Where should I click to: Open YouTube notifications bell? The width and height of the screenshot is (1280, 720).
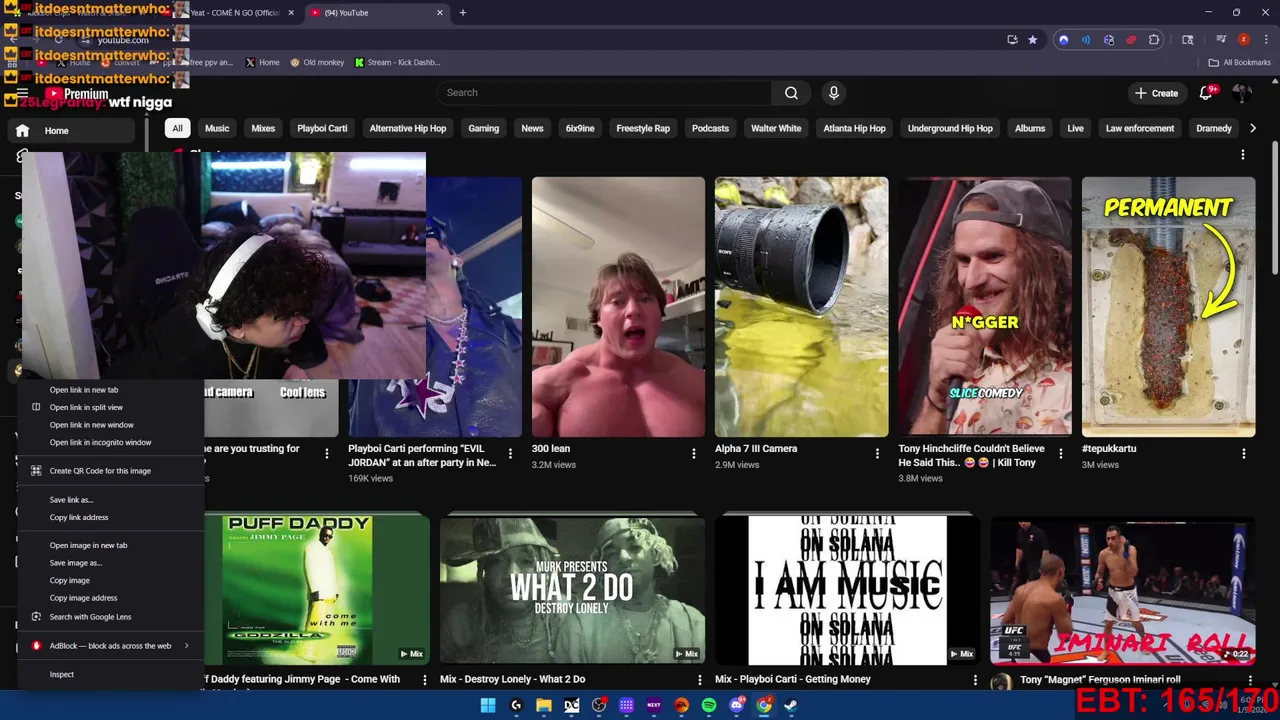point(1207,92)
